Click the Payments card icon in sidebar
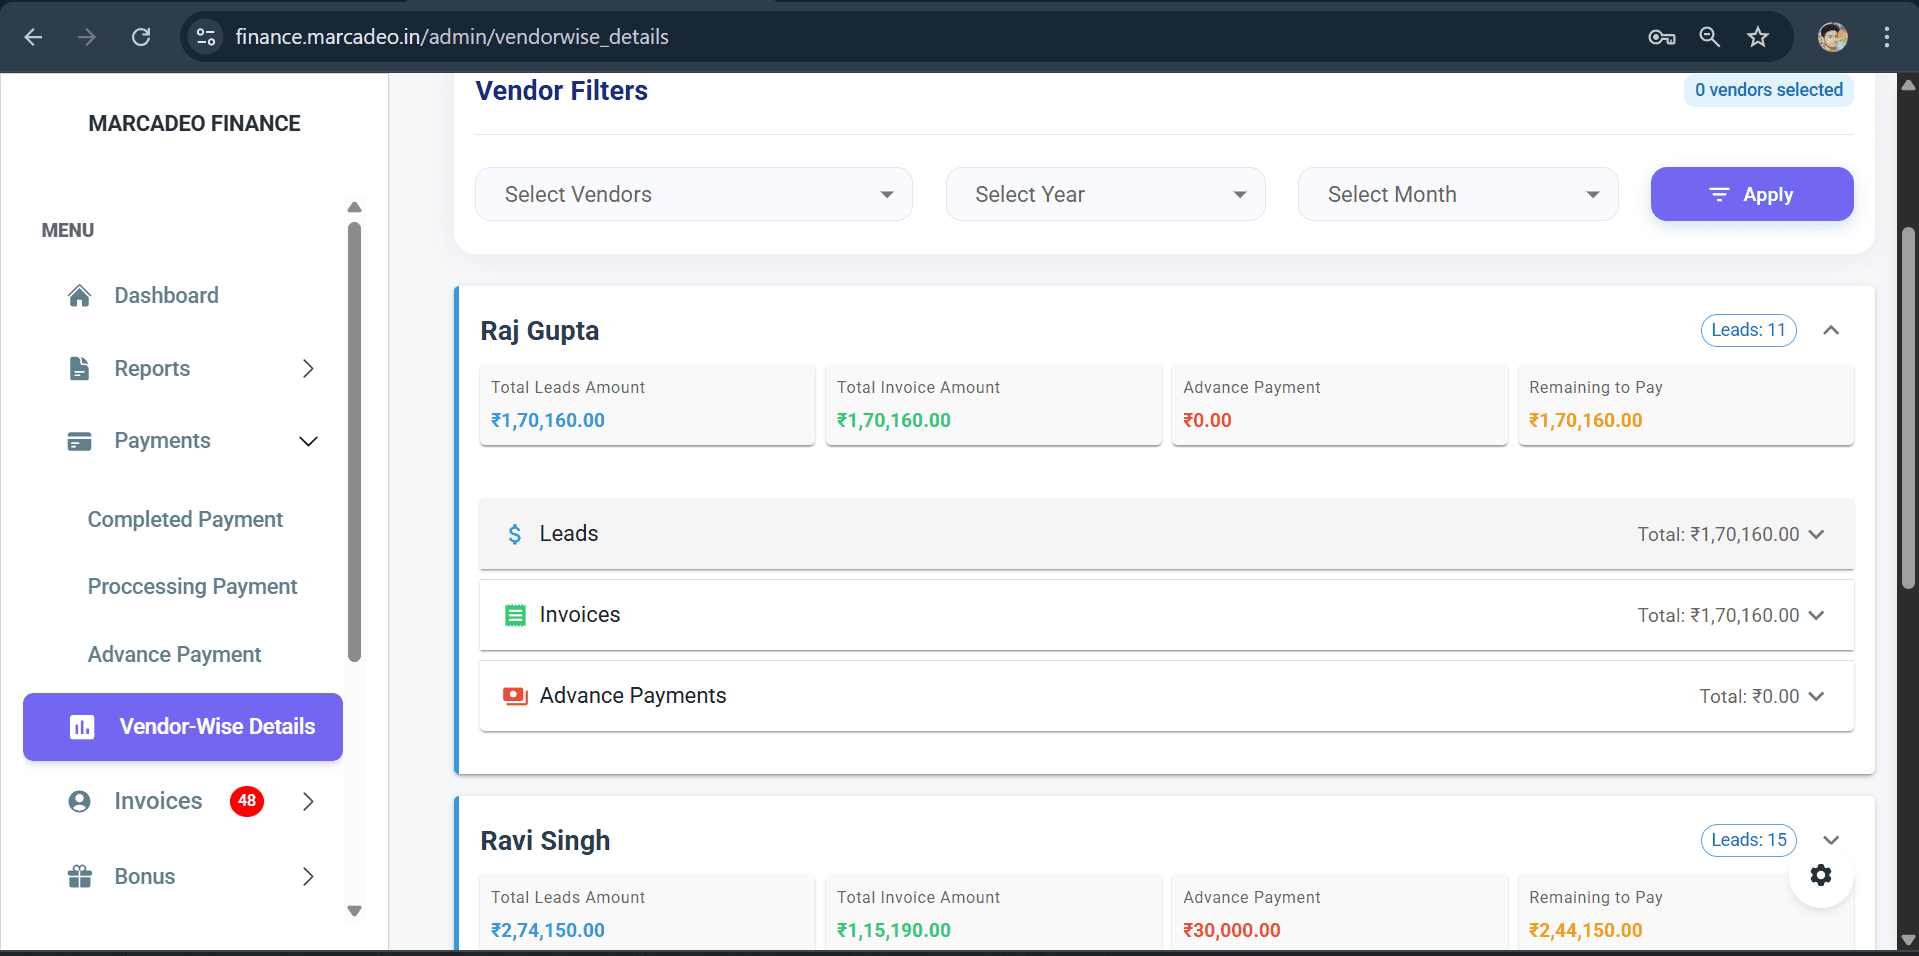 coord(79,440)
